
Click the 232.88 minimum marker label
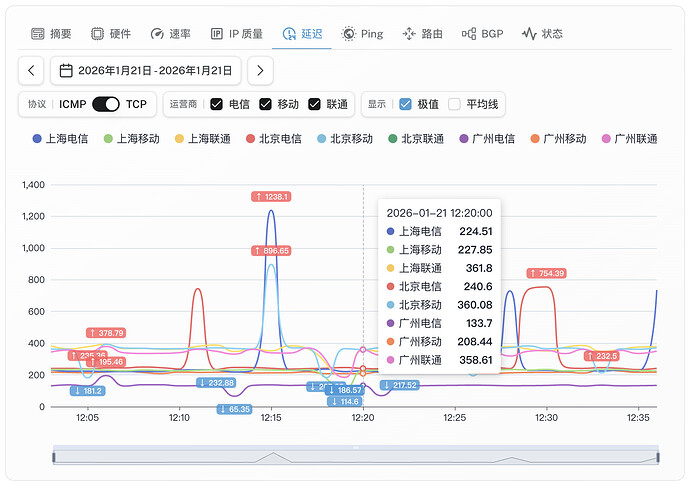(x=216, y=383)
